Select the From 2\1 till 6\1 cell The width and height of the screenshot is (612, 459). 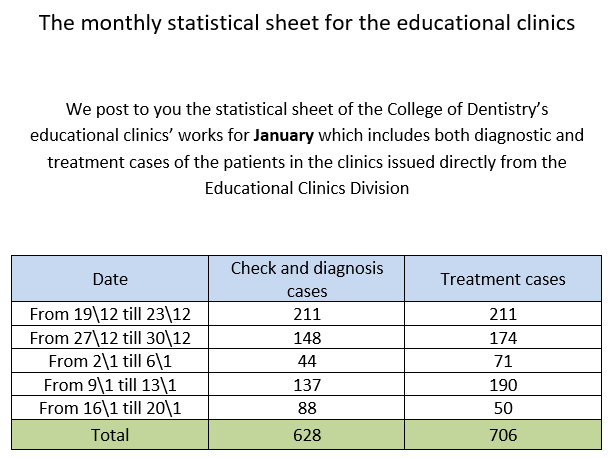coord(110,361)
